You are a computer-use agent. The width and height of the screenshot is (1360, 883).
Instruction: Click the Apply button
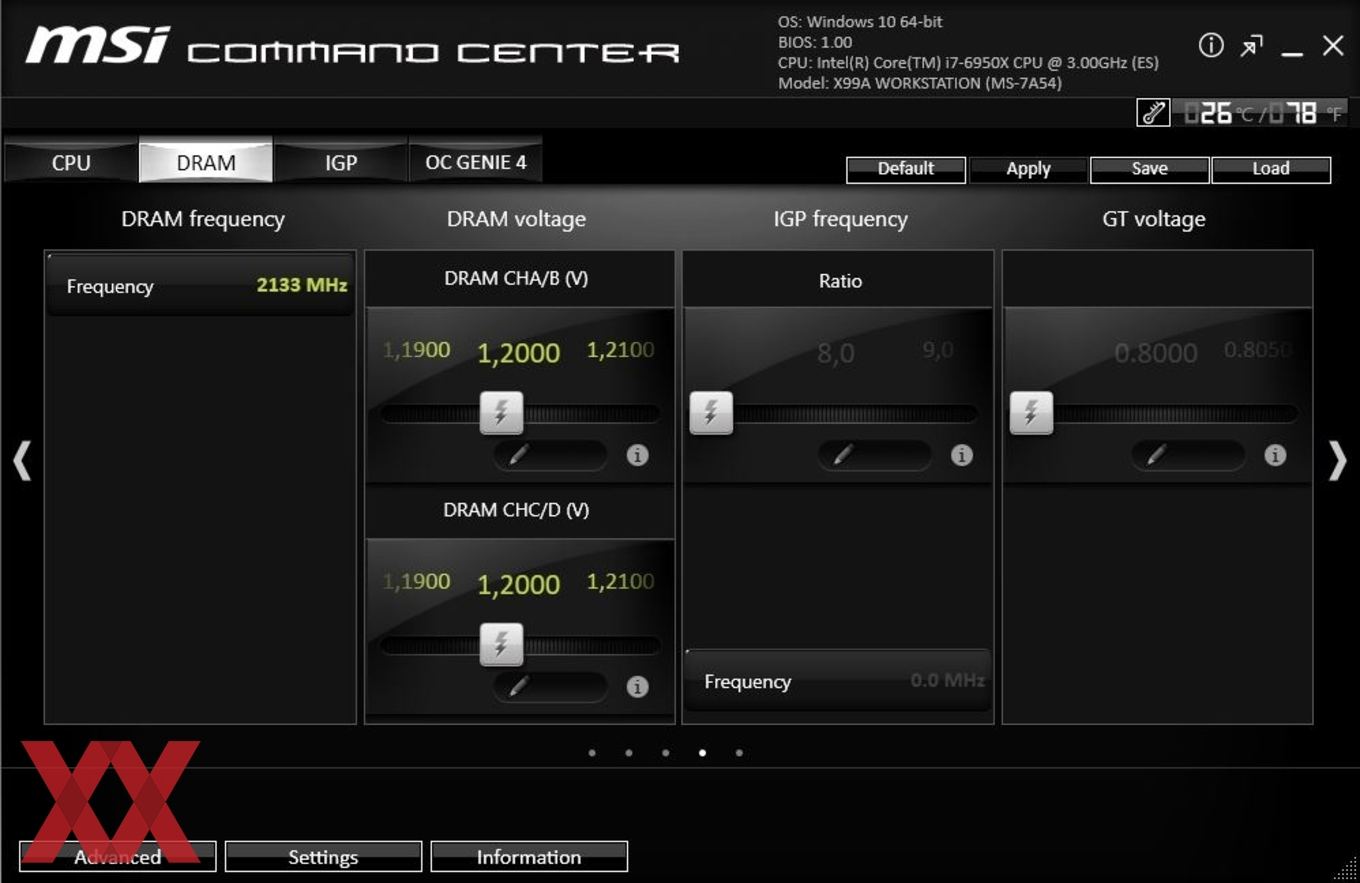click(1028, 169)
